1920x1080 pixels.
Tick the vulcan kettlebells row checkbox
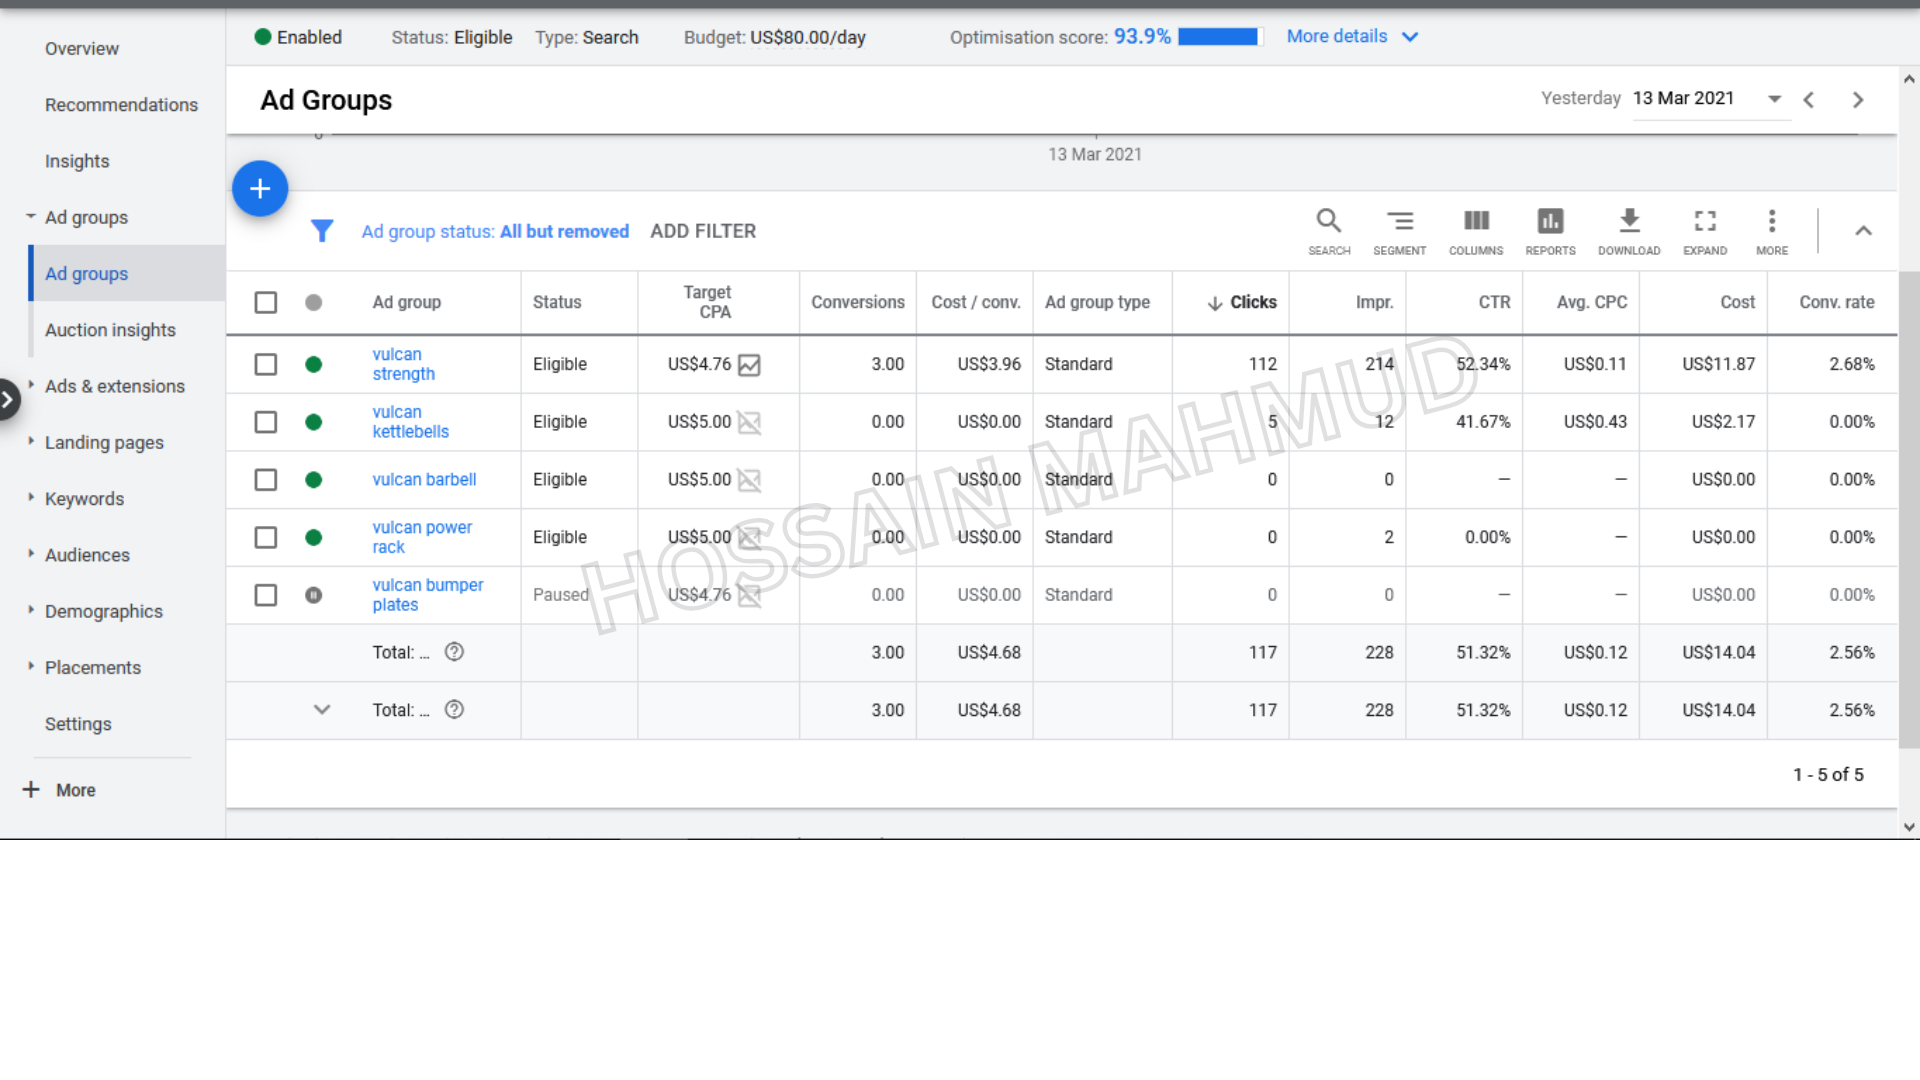pos(266,422)
